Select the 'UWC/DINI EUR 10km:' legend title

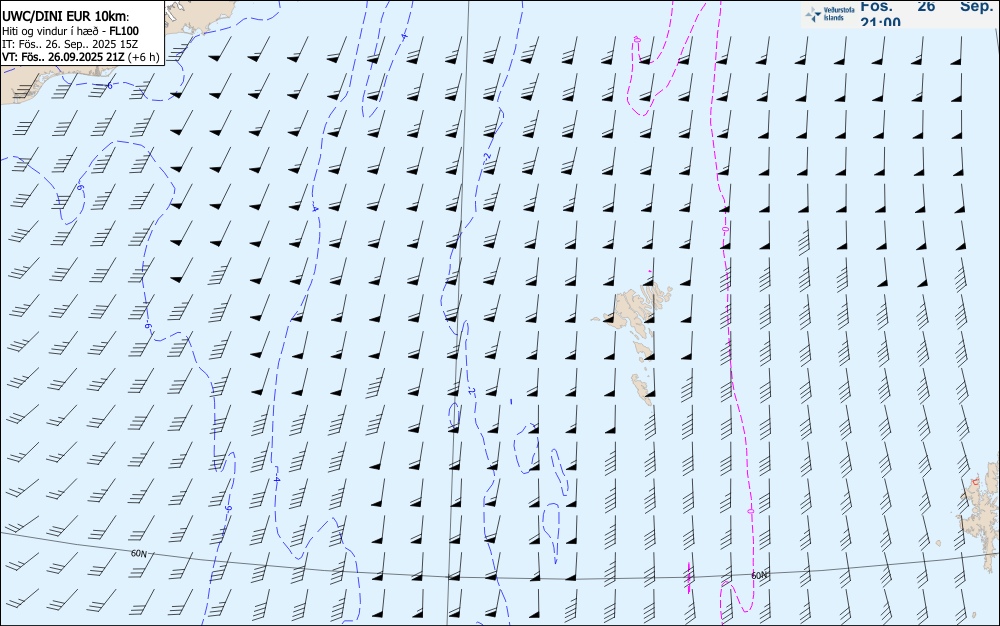65,17
